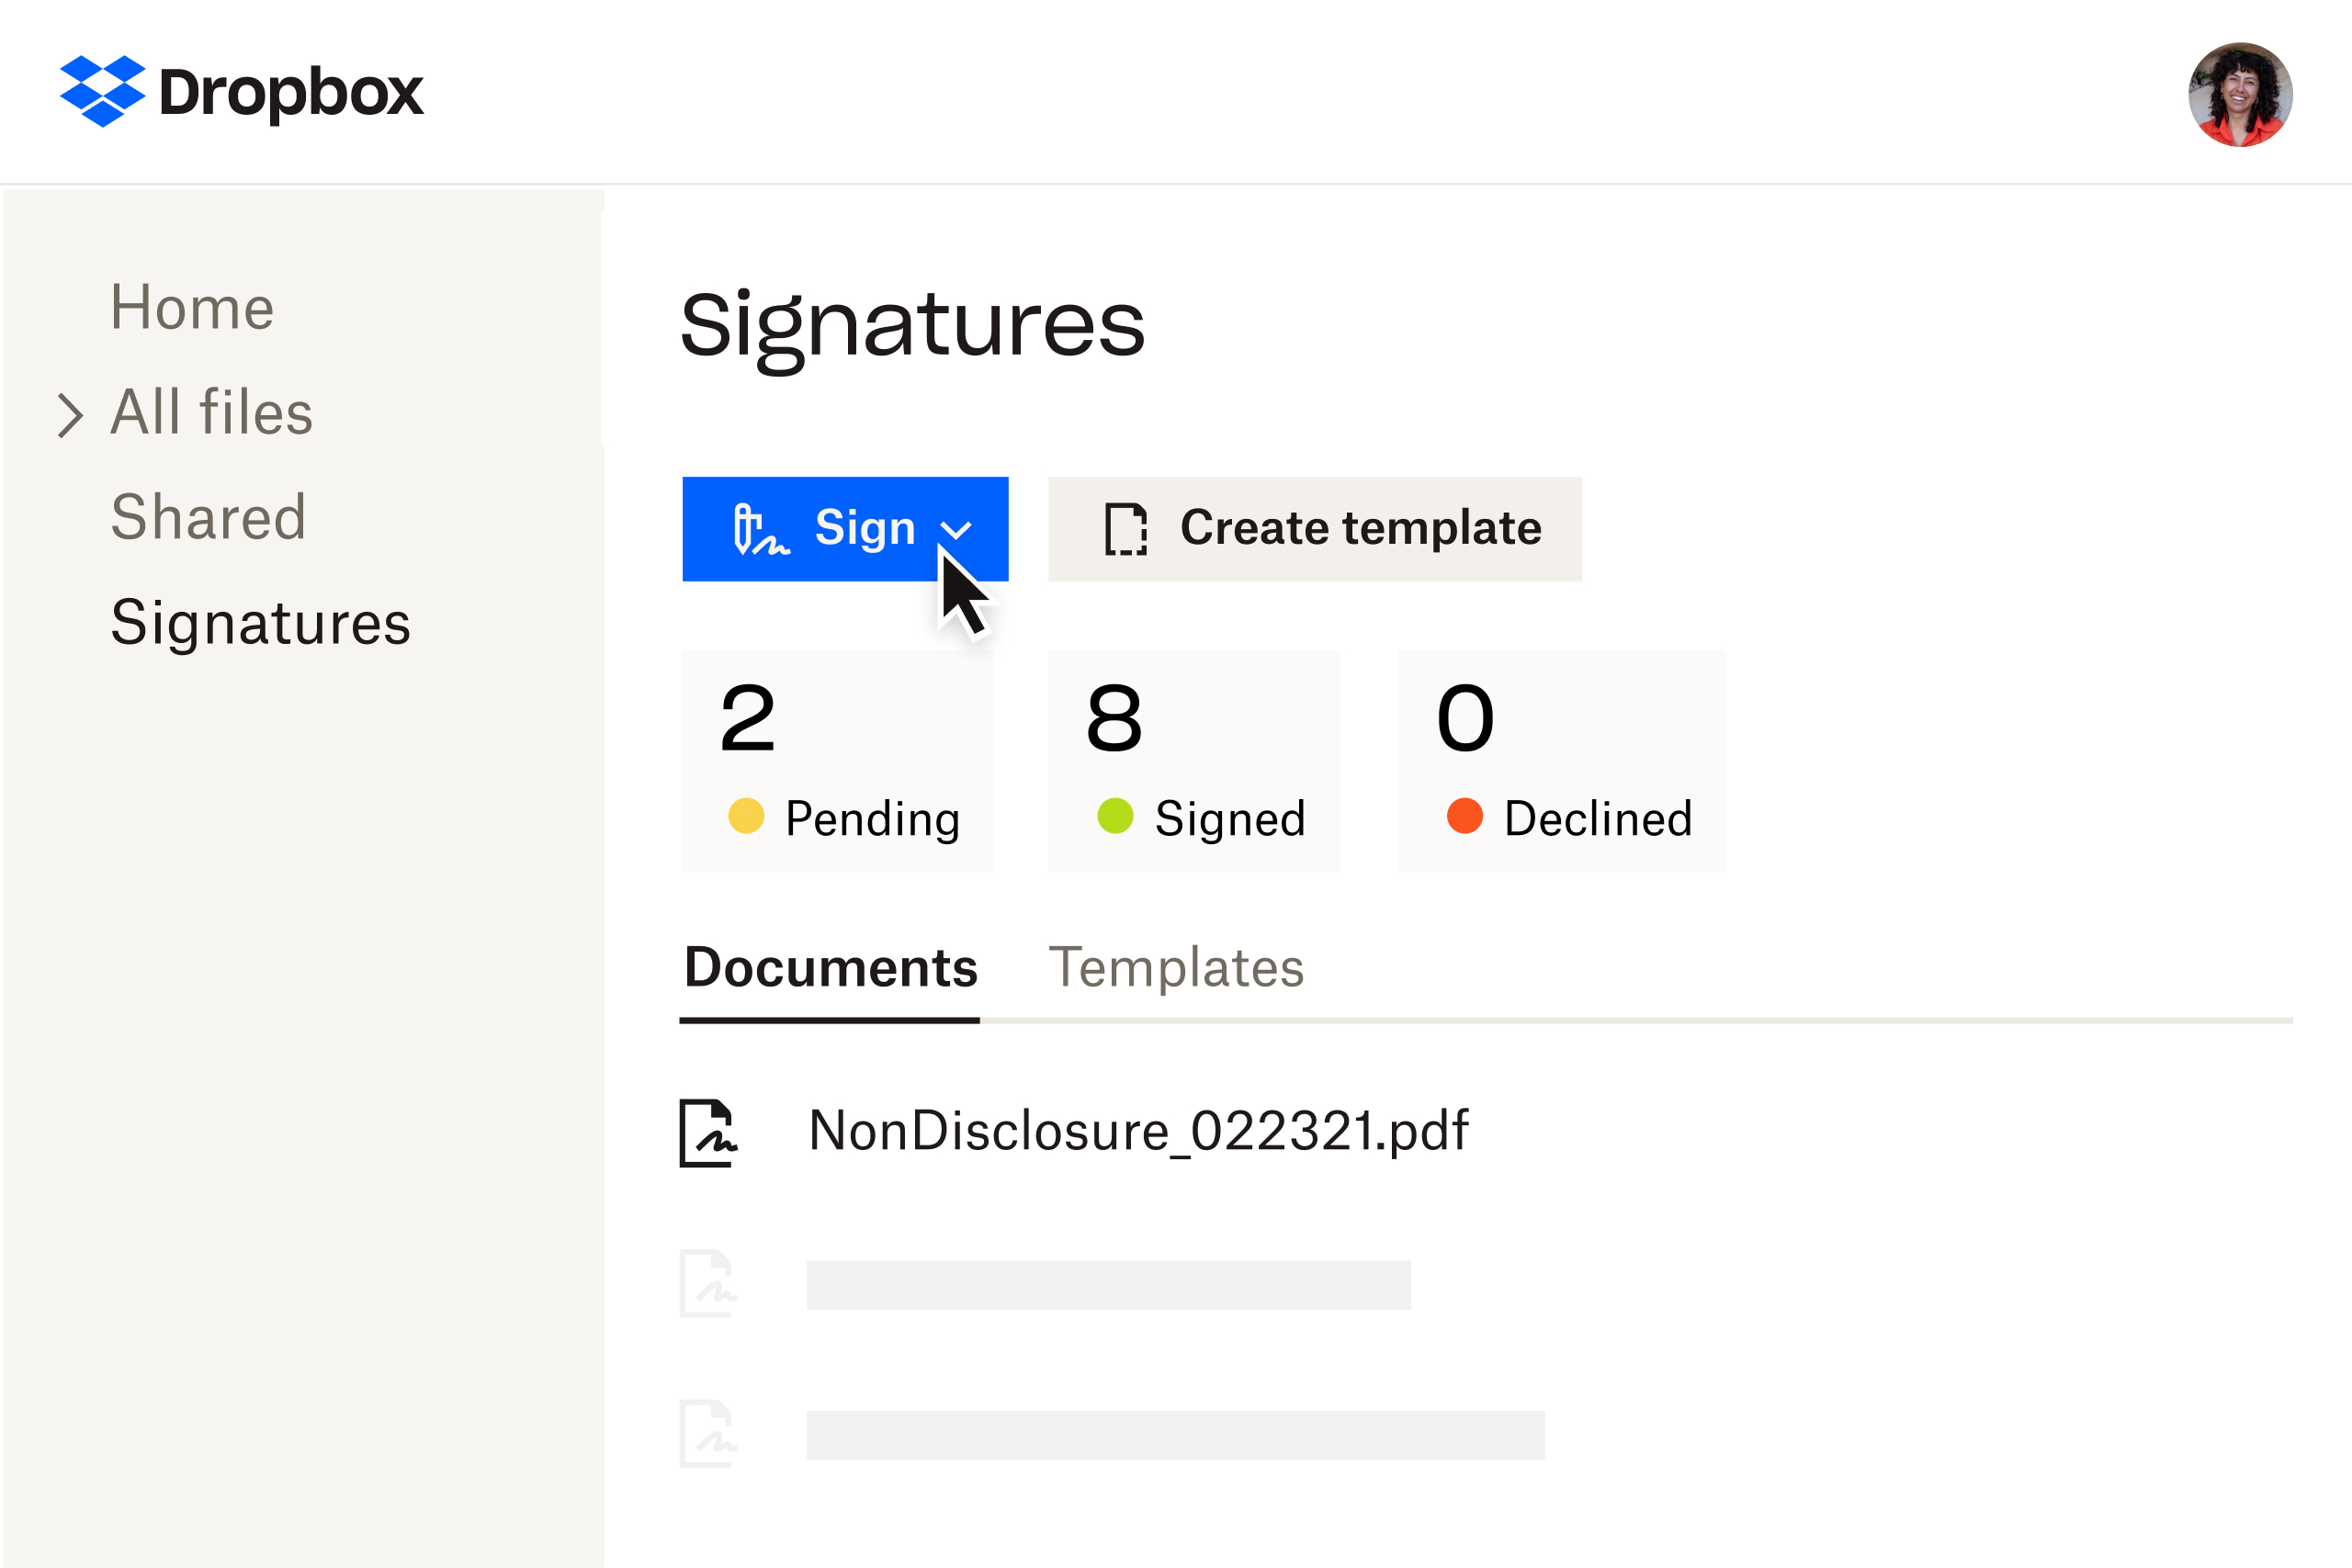2352x1568 pixels.
Task: Open the Create template panel
Action: tap(1314, 528)
